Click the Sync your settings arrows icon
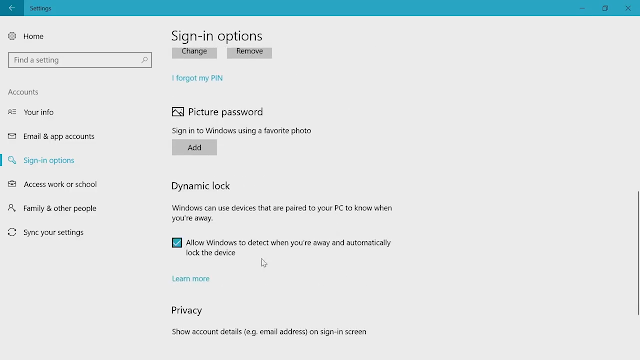Viewport: 640px width, 360px height. (12, 232)
